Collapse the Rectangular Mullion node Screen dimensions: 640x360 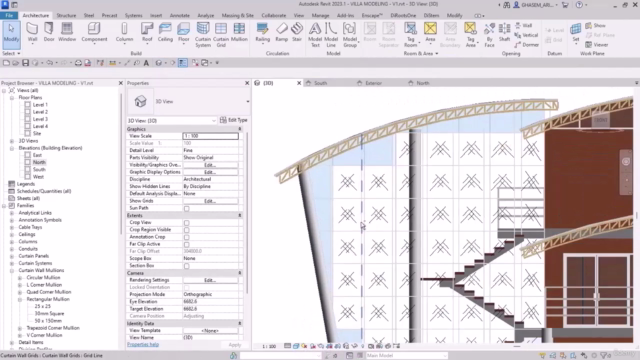(x=20, y=299)
